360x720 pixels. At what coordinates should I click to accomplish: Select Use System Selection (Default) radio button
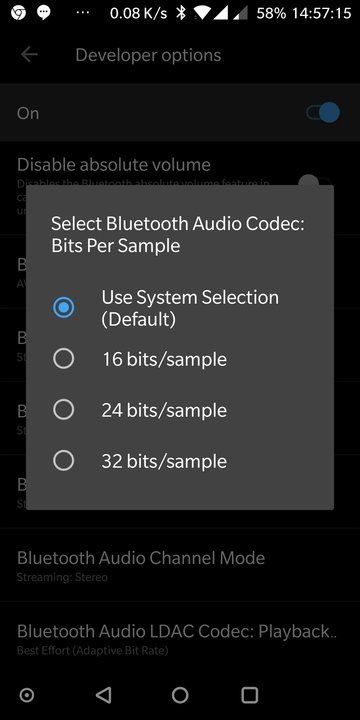(x=63, y=308)
